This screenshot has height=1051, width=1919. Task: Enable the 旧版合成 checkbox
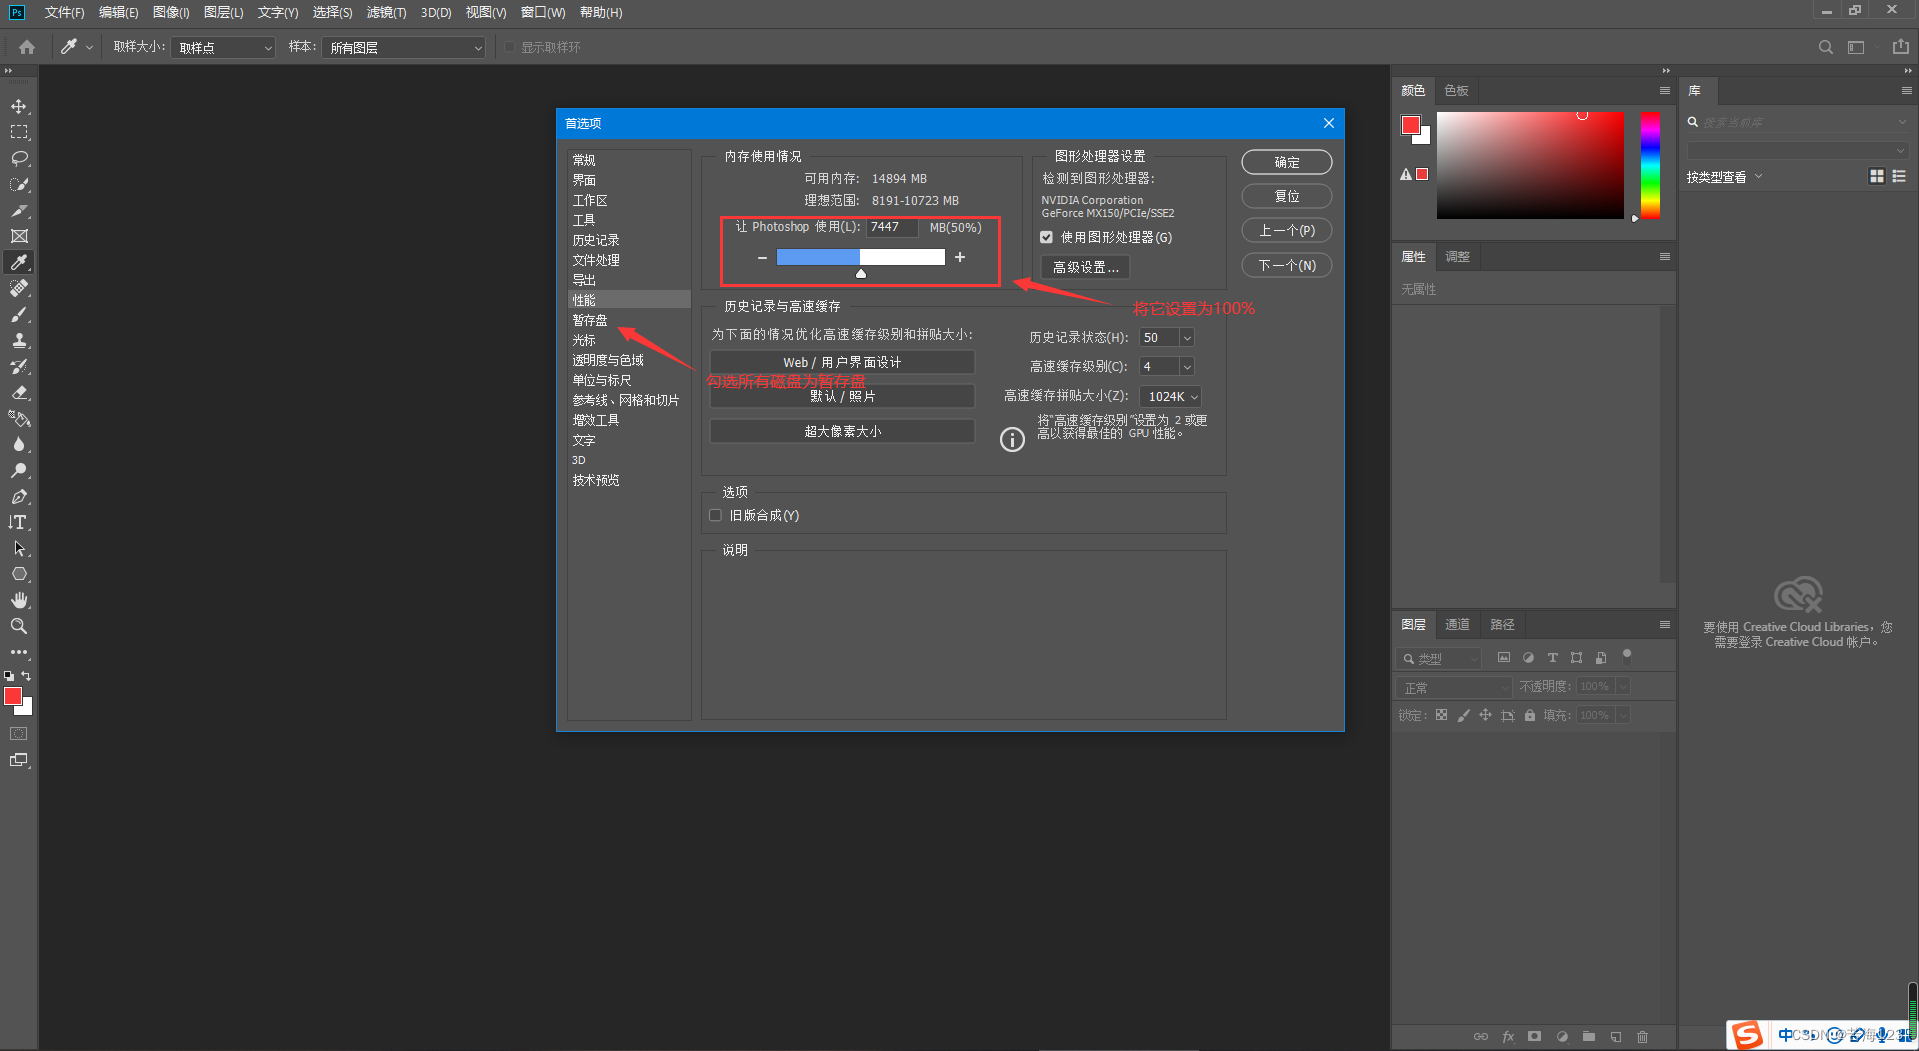(715, 515)
